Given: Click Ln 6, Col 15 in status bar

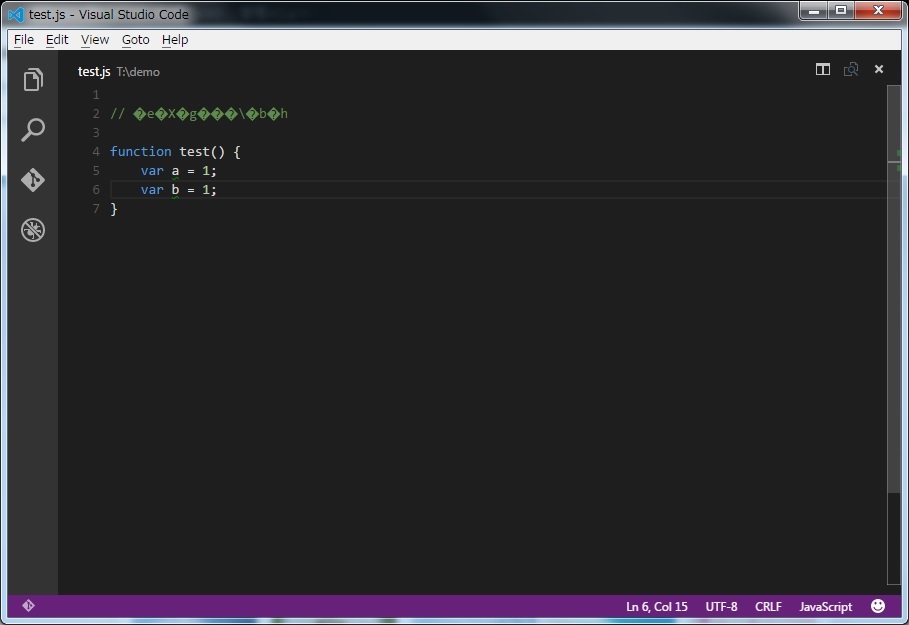Looking at the screenshot, I should [656, 606].
